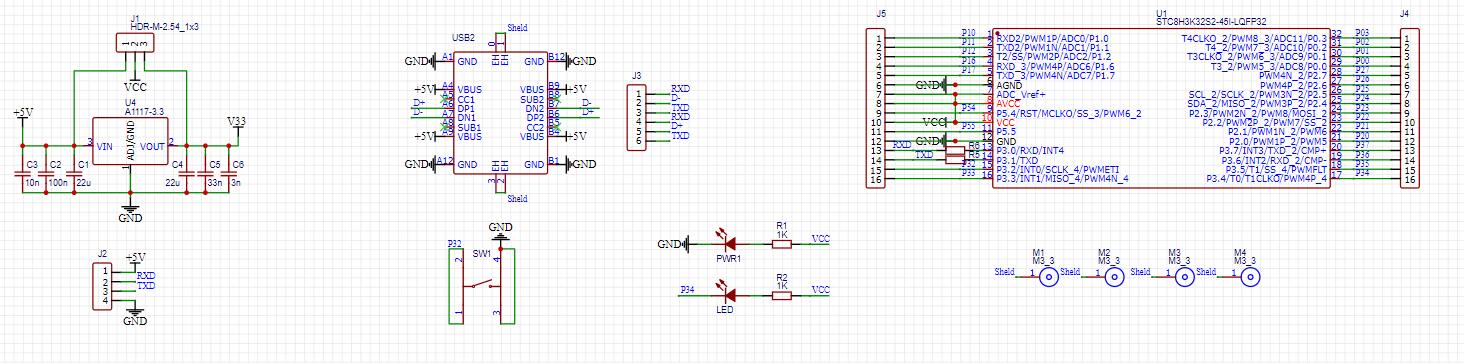Image resolution: width=1464 pixels, height=363 pixels.
Task: Click the V33 power net label
Action: (237, 121)
